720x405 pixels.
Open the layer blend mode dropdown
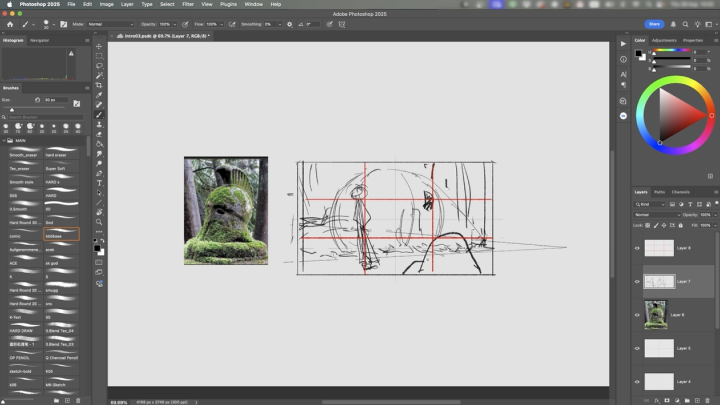point(656,214)
